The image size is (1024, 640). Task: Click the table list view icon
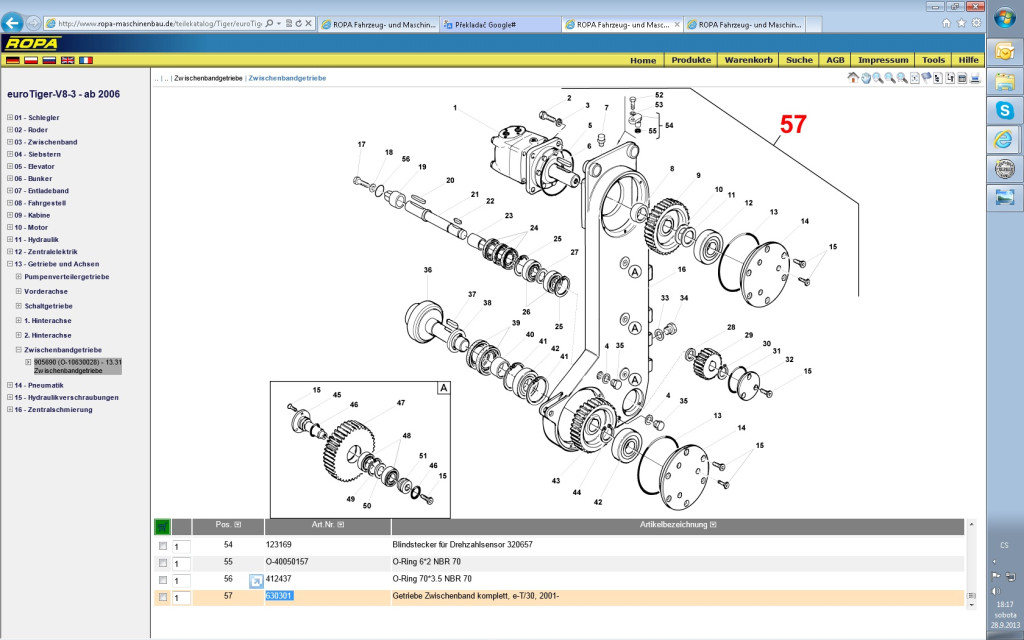click(962, 78)
